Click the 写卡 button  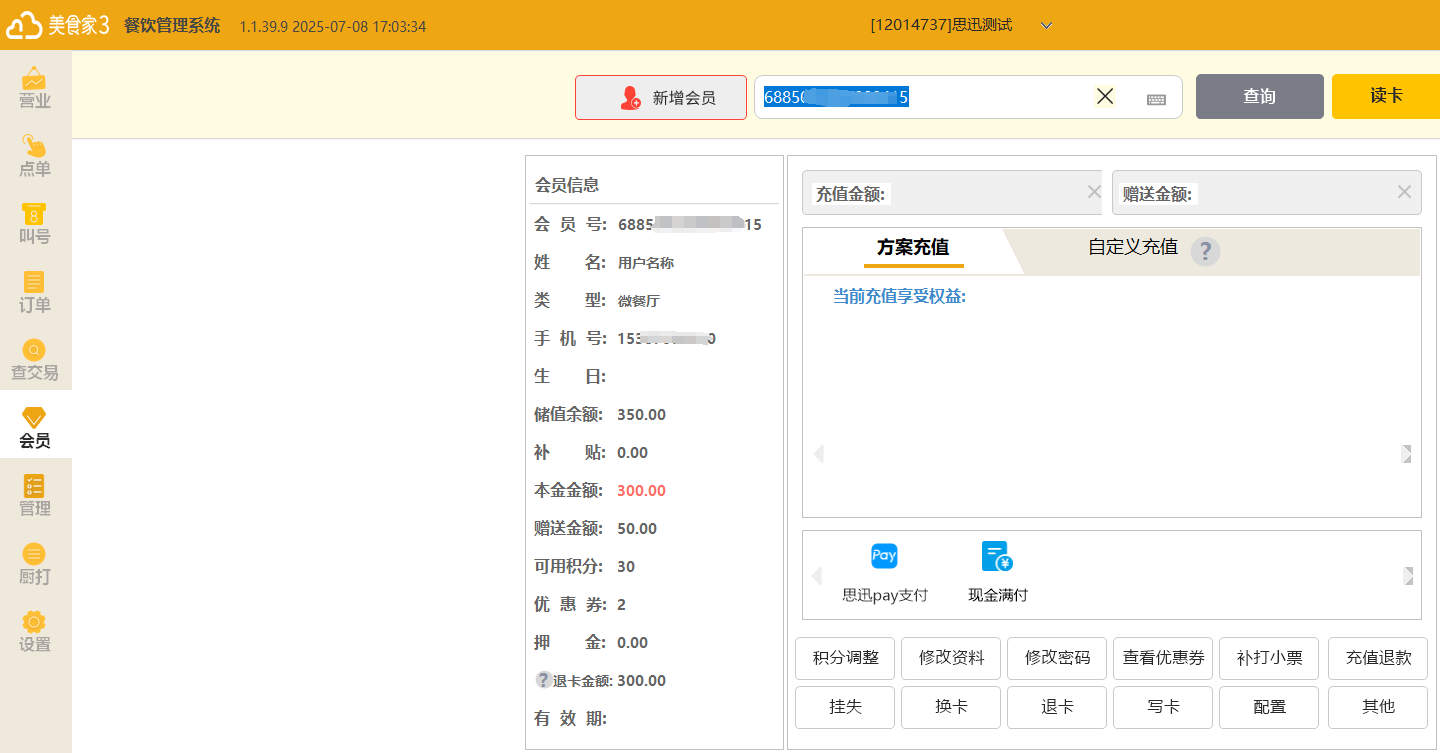(x=1163, y=707)
